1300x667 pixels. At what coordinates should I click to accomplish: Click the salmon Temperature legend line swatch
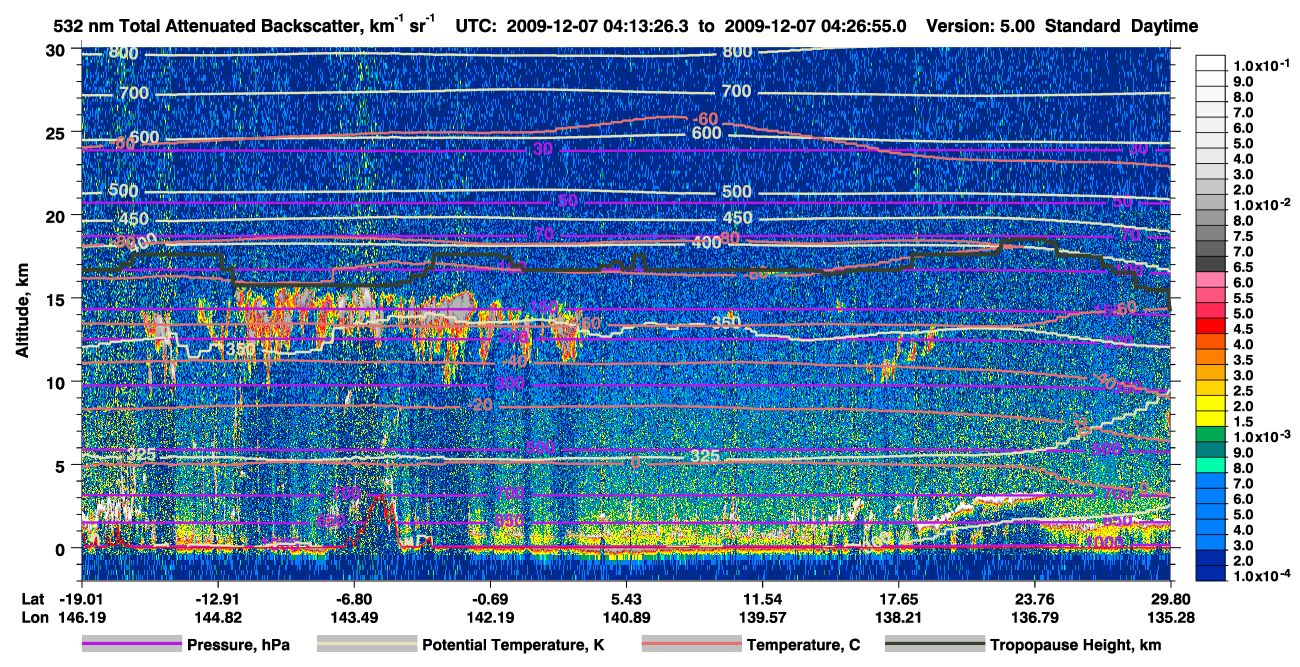tap(691, 644)
